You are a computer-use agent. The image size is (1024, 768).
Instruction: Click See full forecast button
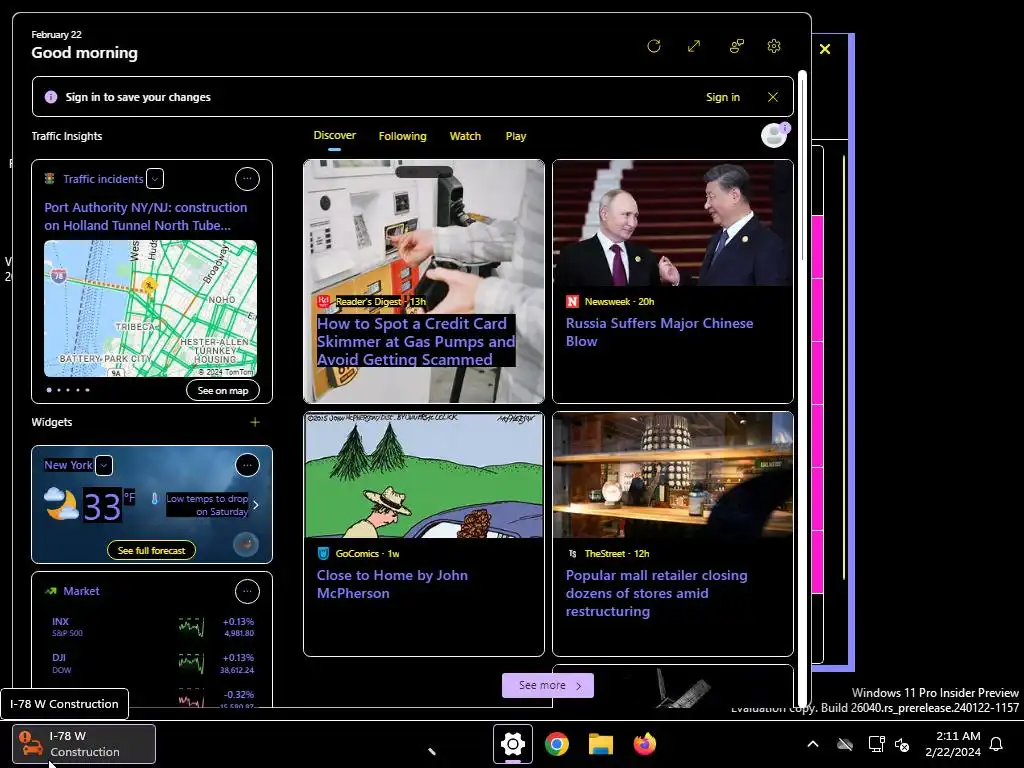(x=152, y=551)
